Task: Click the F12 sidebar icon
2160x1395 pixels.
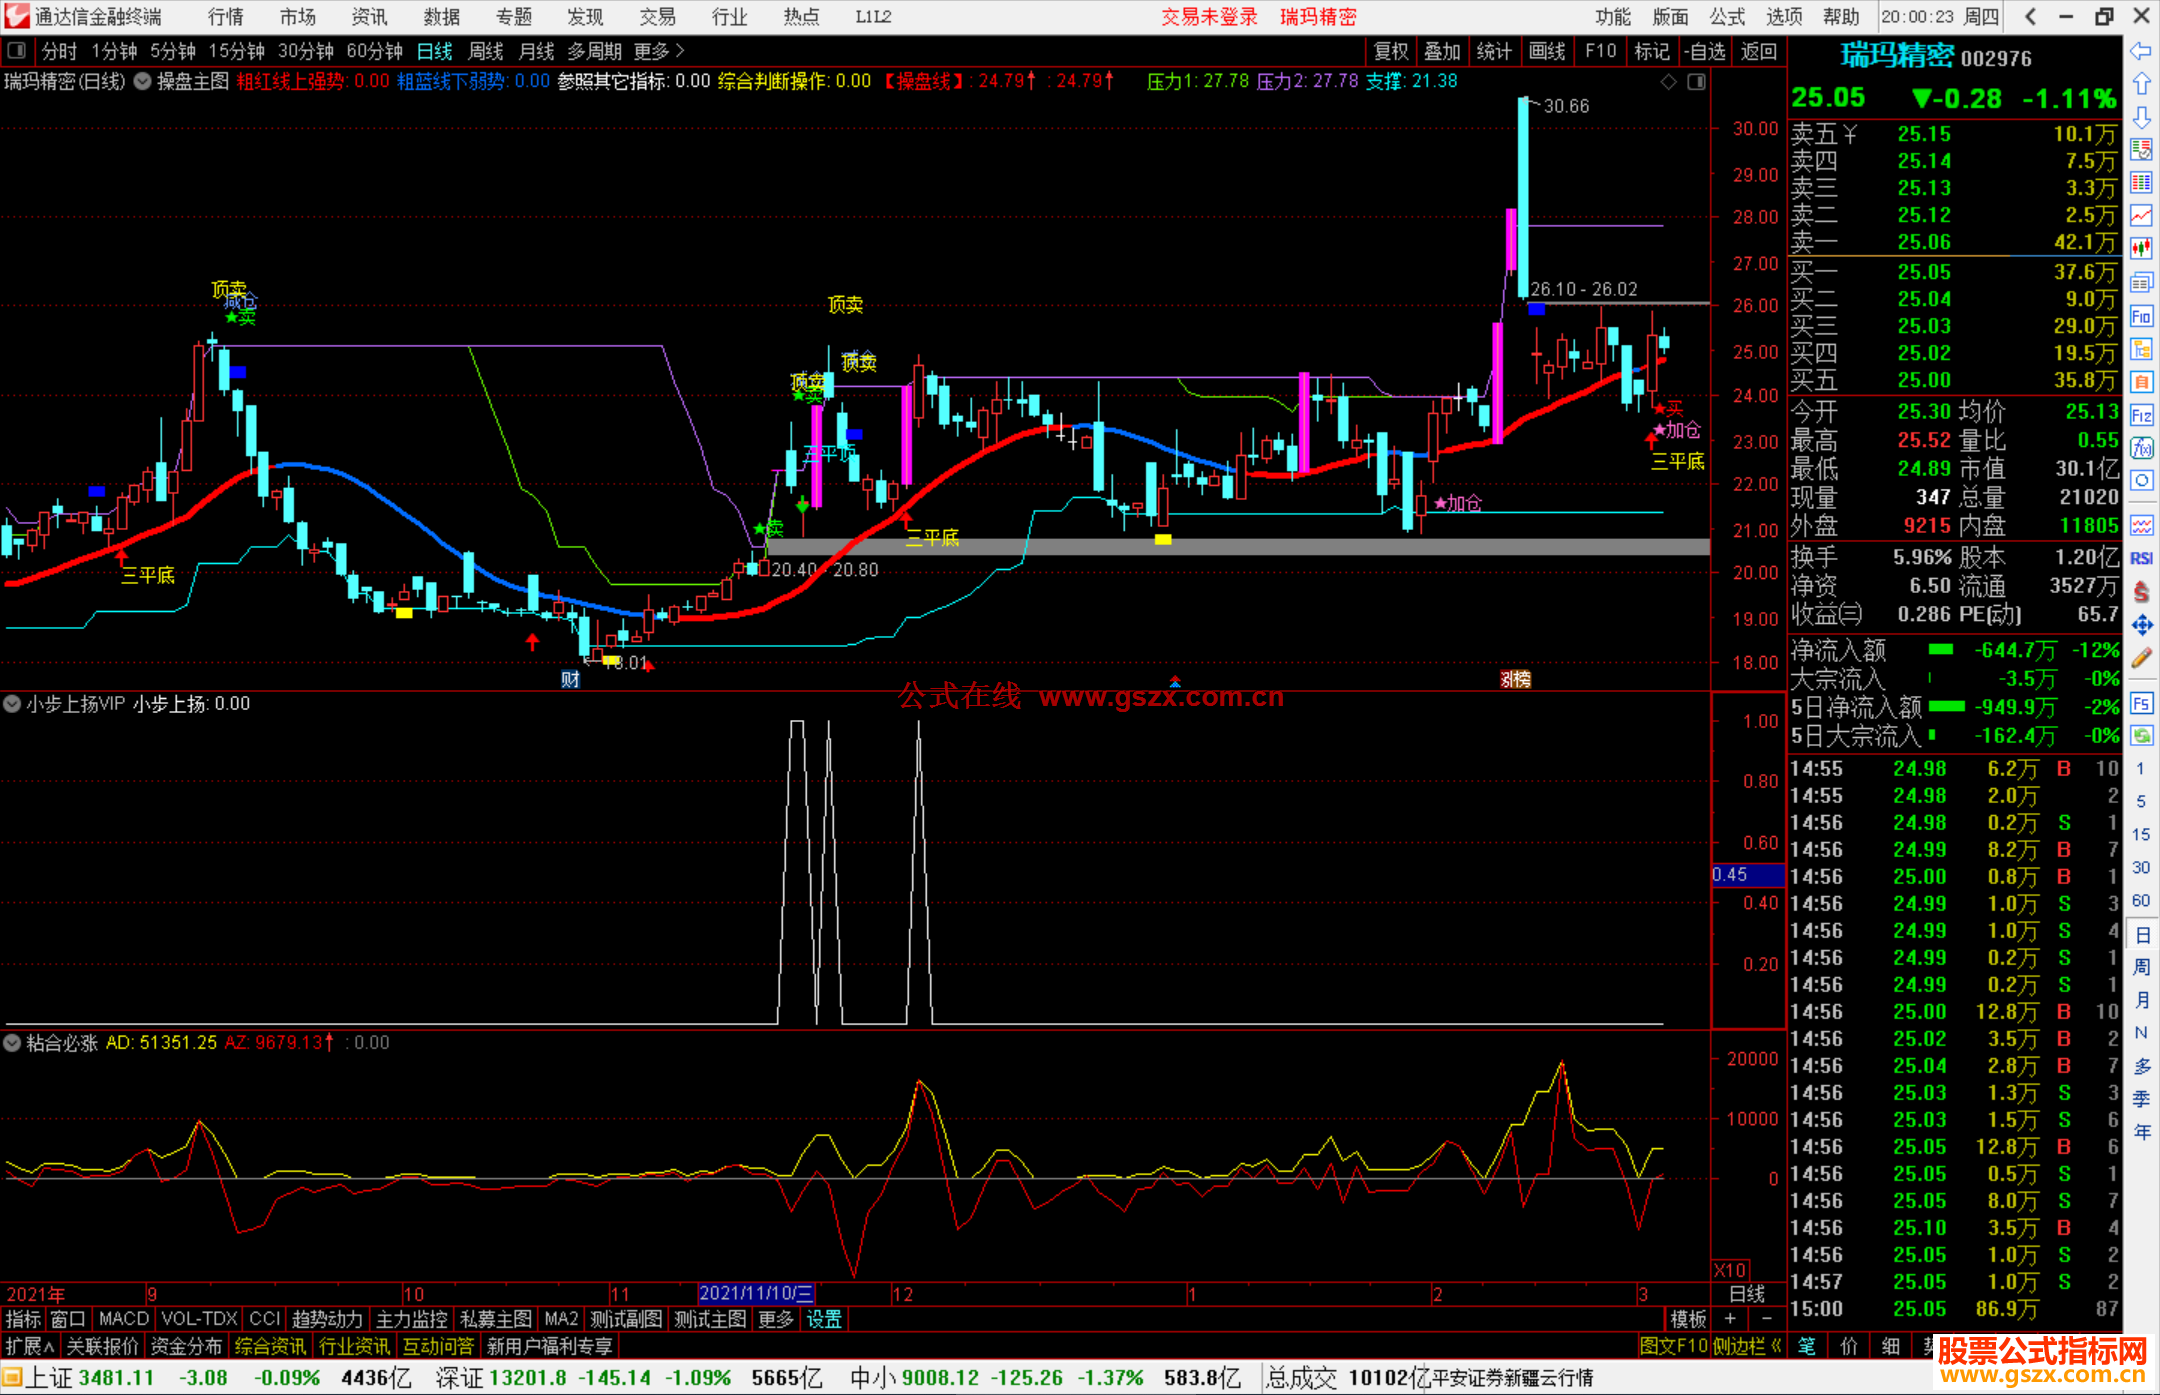Action: [x=2141, y=415]
